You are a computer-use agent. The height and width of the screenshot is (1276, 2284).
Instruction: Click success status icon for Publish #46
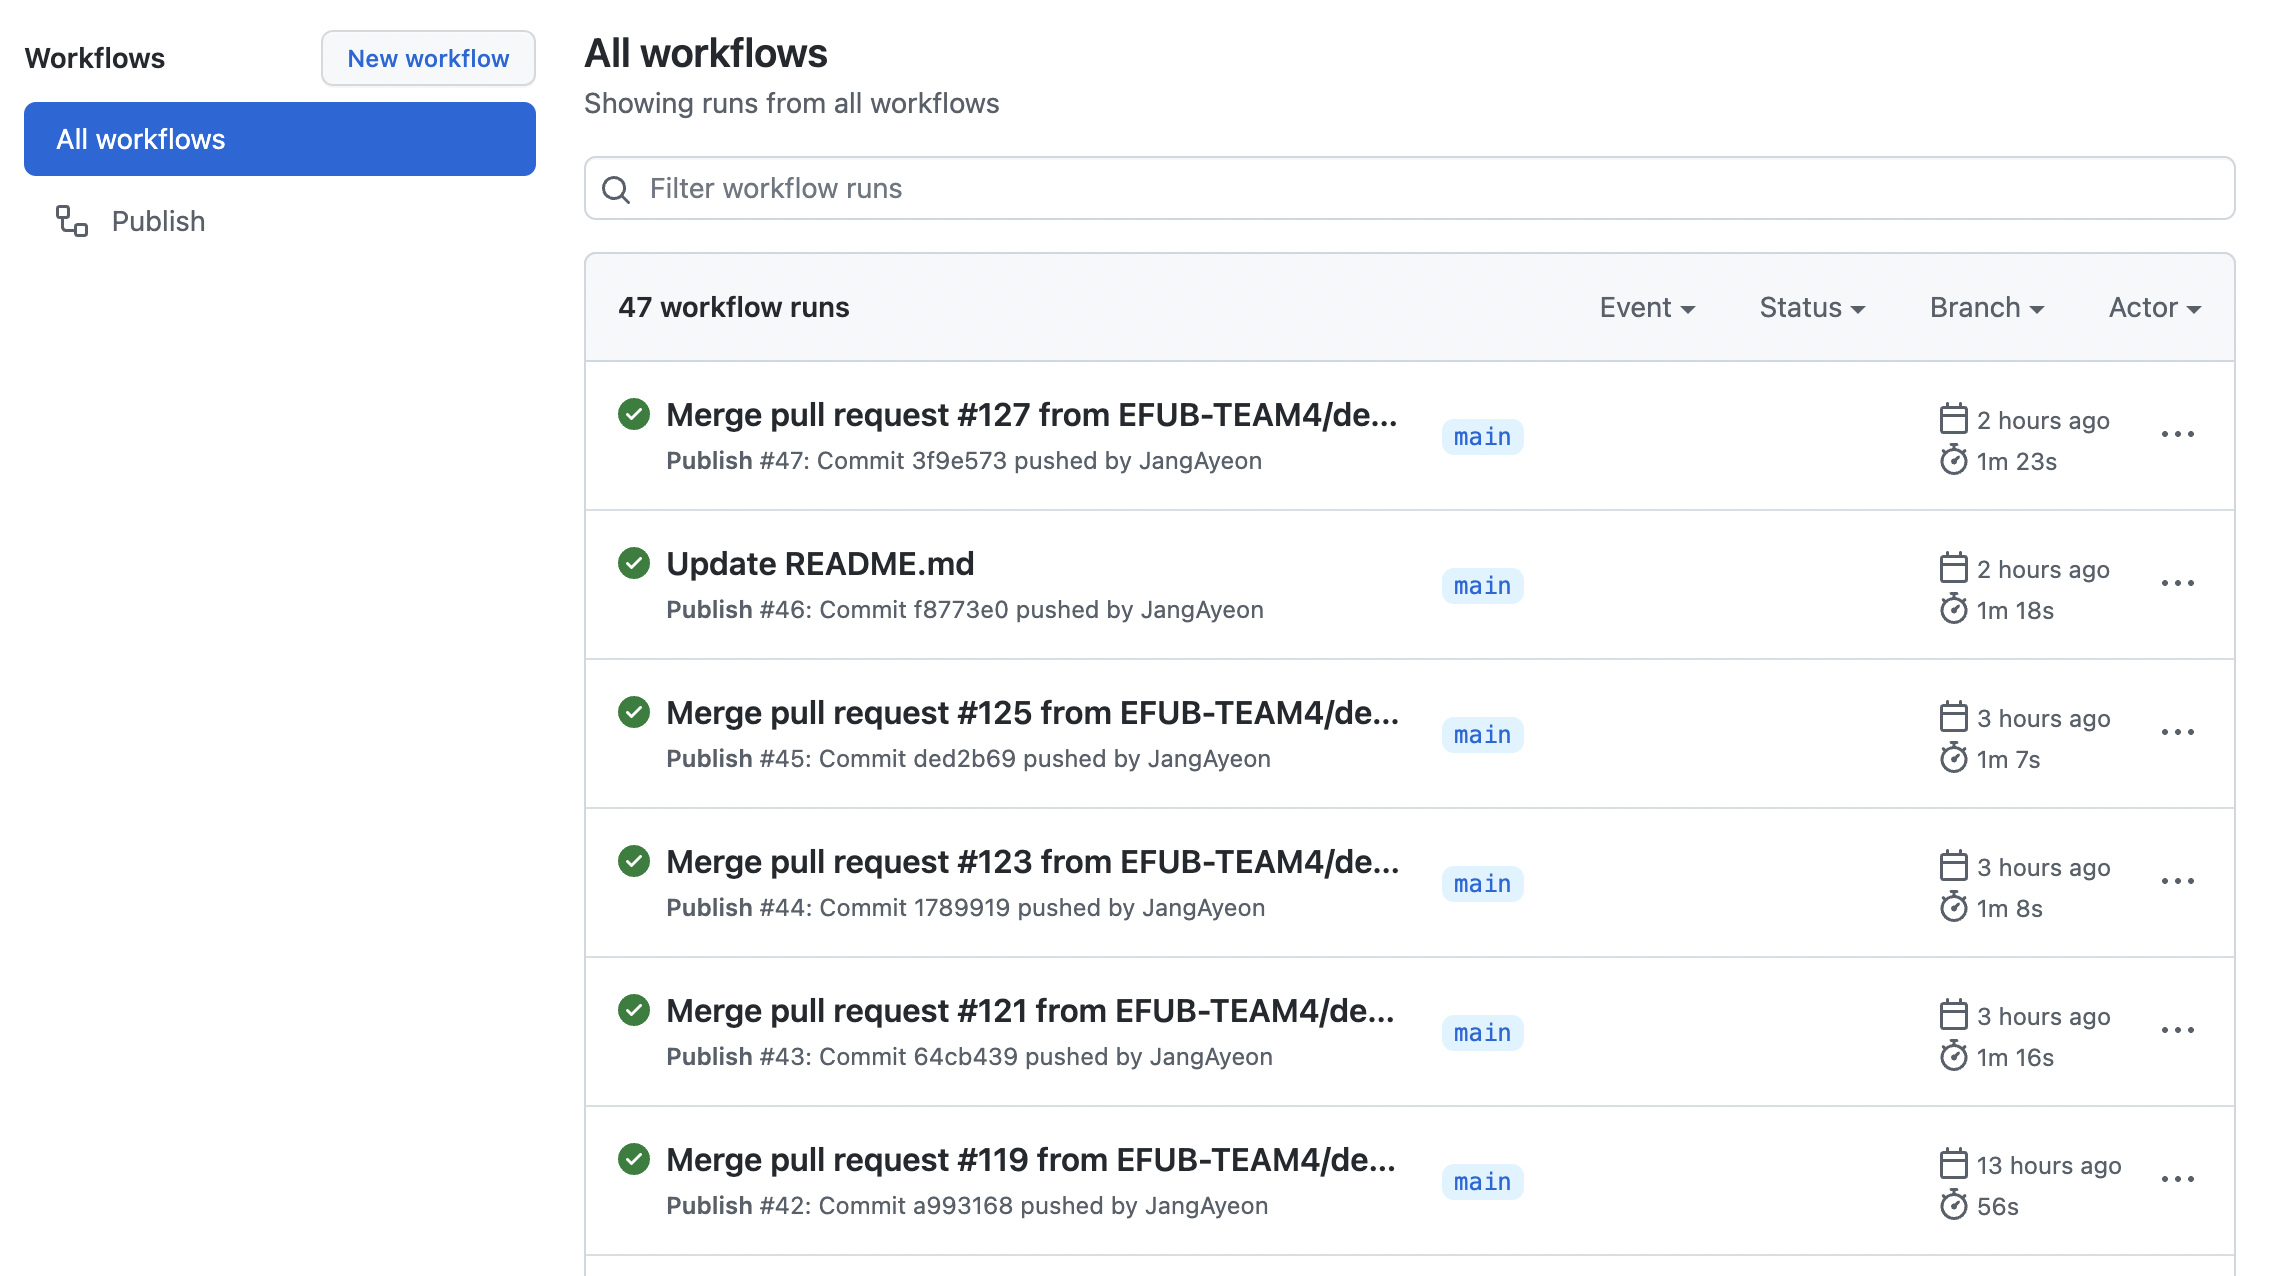point(634,562)
